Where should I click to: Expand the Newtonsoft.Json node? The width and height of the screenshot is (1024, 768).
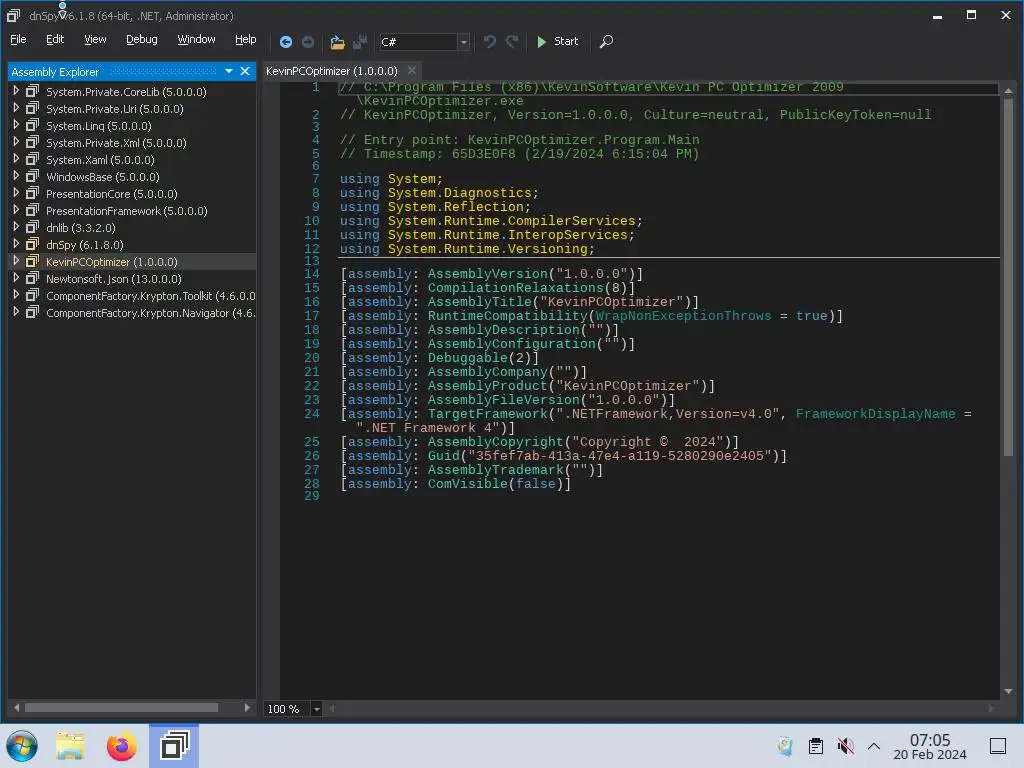click(16, 278)
